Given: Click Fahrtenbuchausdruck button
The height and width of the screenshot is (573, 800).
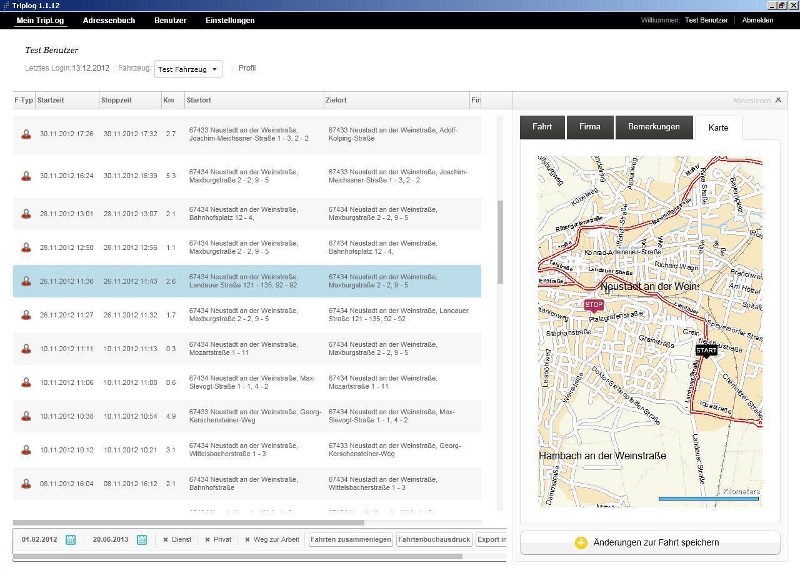Looking at the screenshot, I should [434, 539].
